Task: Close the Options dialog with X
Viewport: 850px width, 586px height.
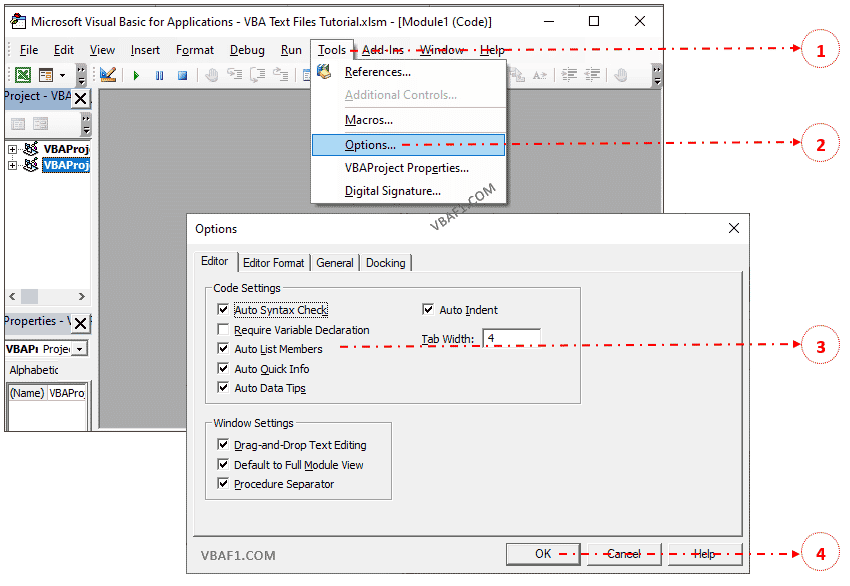Action: point(733,228)
